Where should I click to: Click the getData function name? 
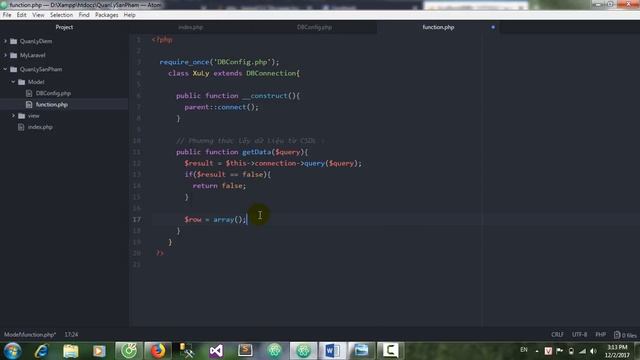click(257, 152)
